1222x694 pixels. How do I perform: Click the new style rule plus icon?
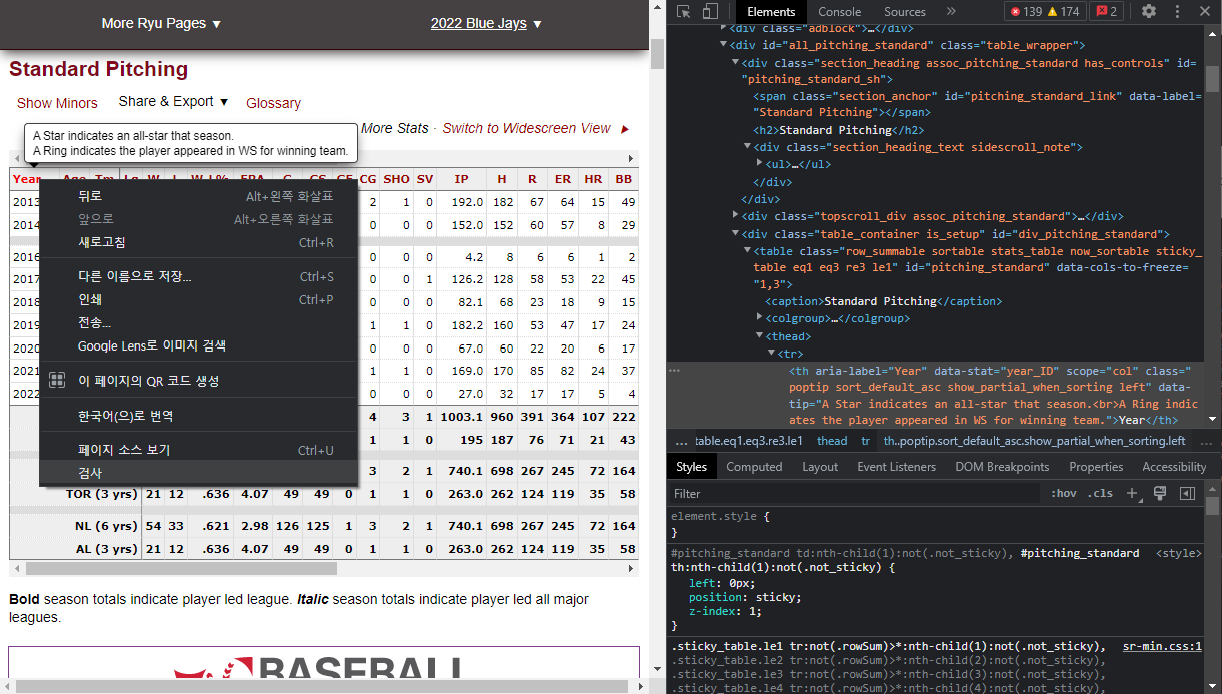coord(1133,494)
